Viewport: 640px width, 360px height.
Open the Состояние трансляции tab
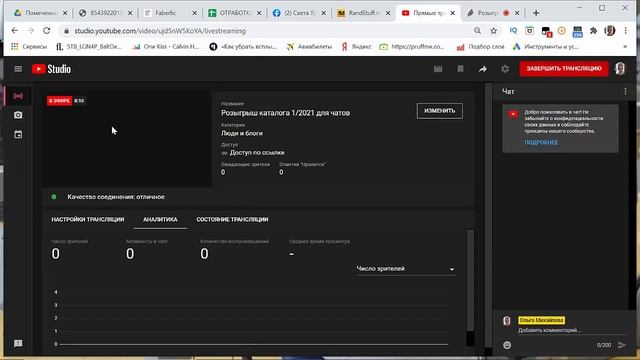pos(232,219)
